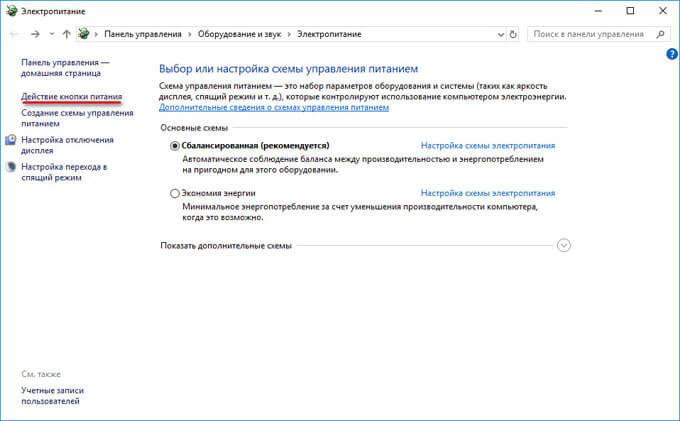Open Действие кнопки питания link

[x=72, y=96]
